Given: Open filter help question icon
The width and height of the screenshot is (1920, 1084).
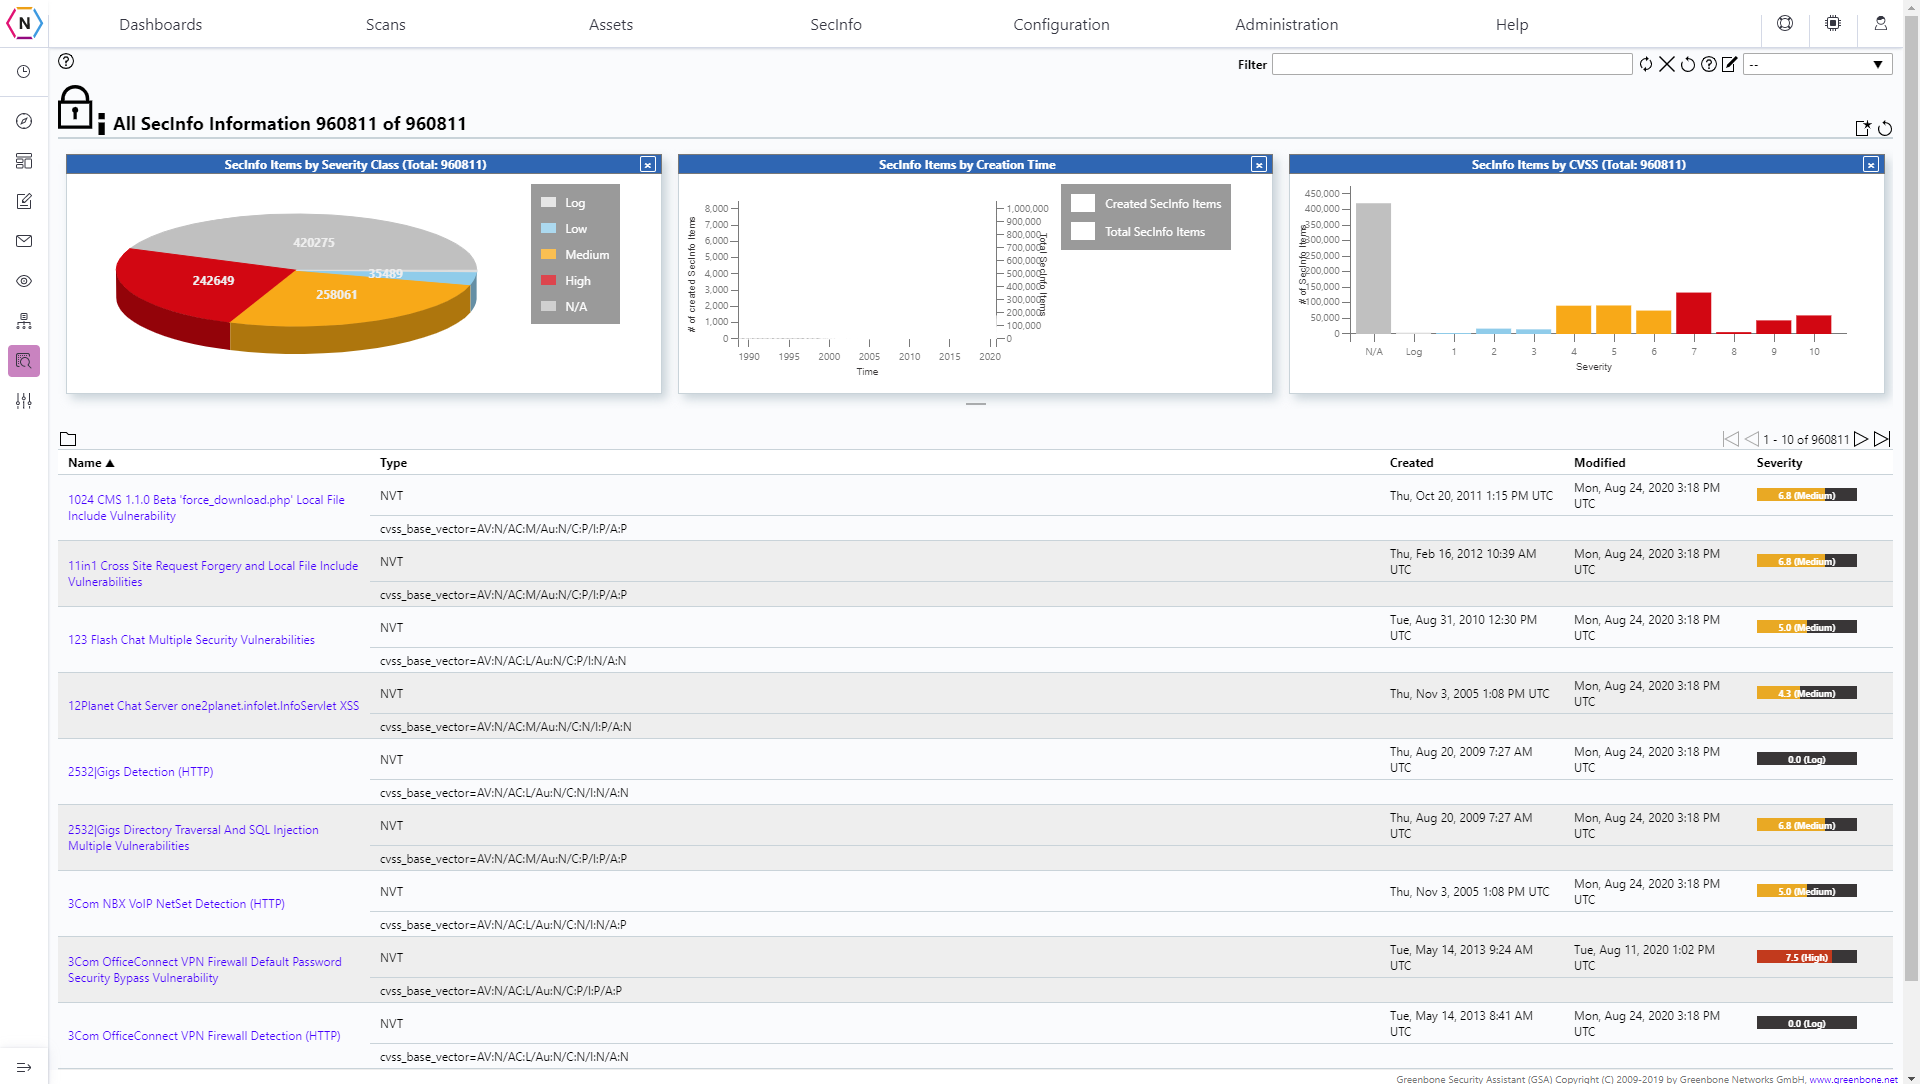Looking at the screenshot, I should click(1709, 64).
